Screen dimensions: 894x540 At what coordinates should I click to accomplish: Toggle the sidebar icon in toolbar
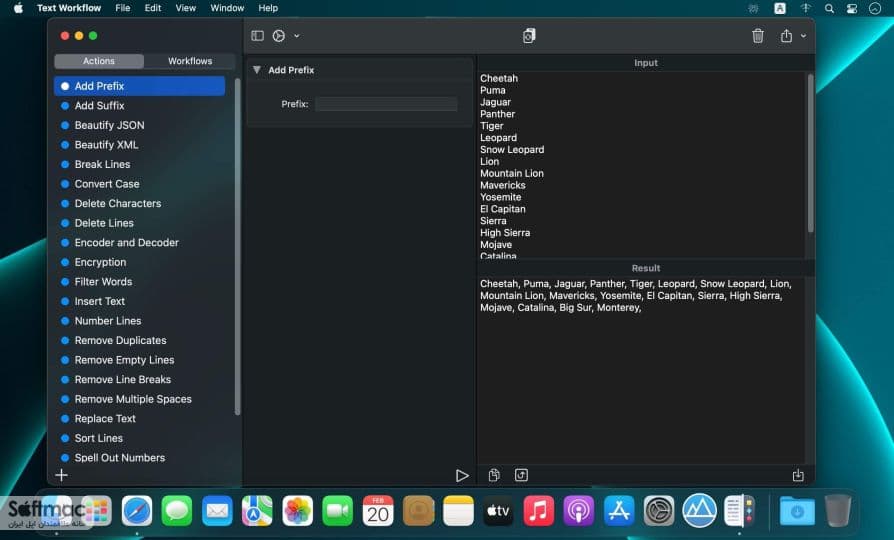pyautogui.click(x=258, y=36)
